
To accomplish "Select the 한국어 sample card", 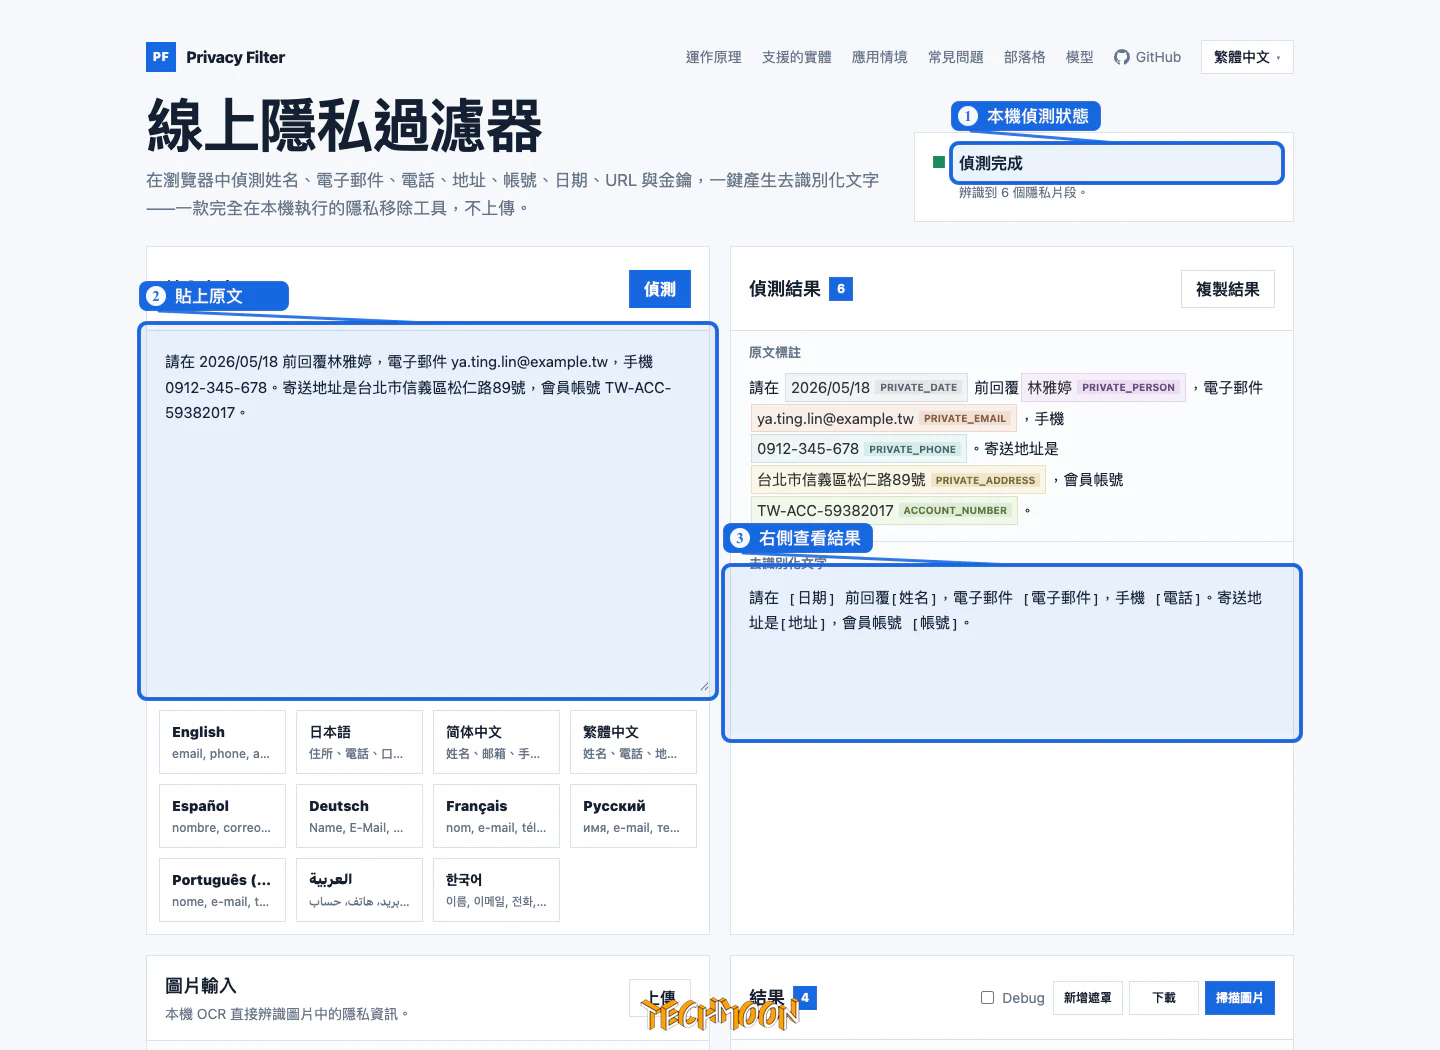I will point(496,890).
